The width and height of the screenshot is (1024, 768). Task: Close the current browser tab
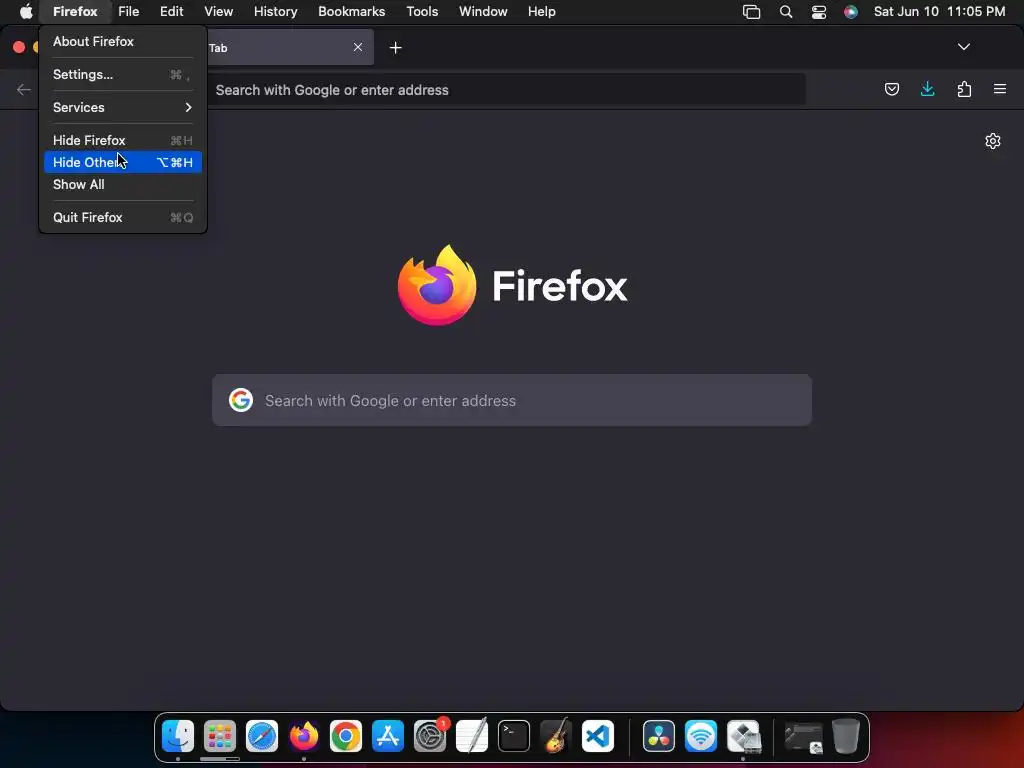click(x=358, y=47)
